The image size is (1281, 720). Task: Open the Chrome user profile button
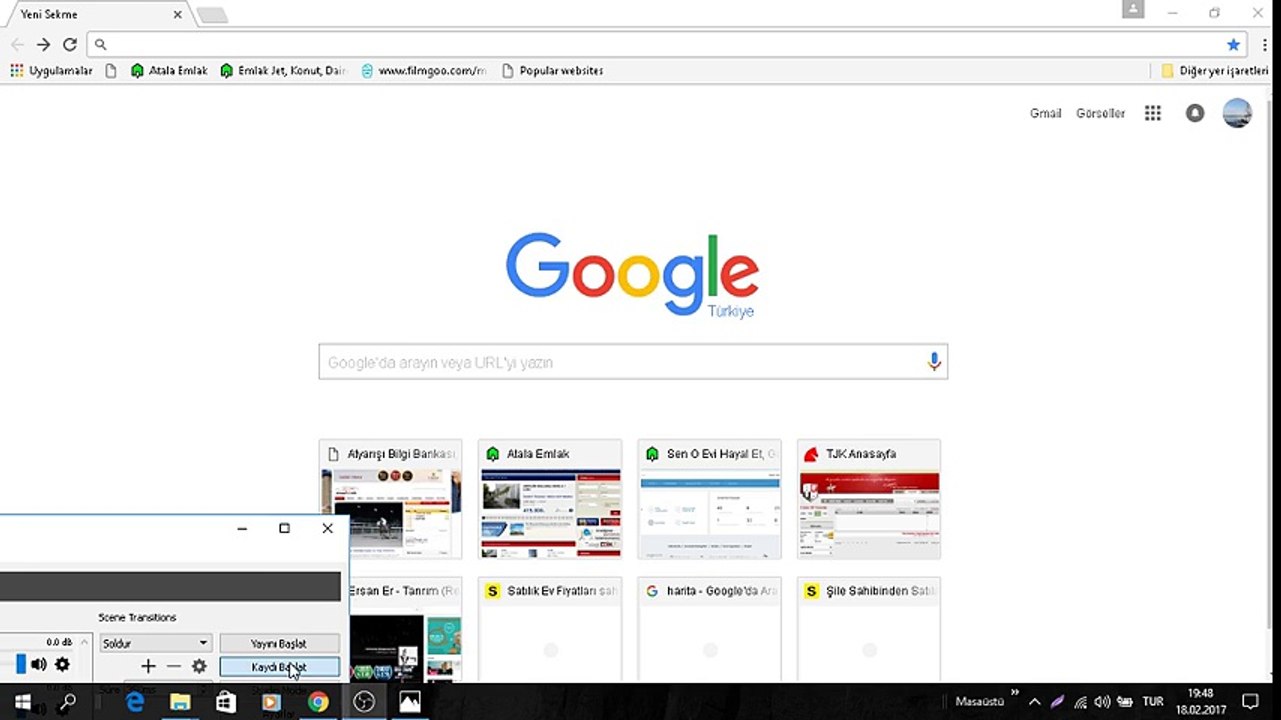[x=1132, y=9]
